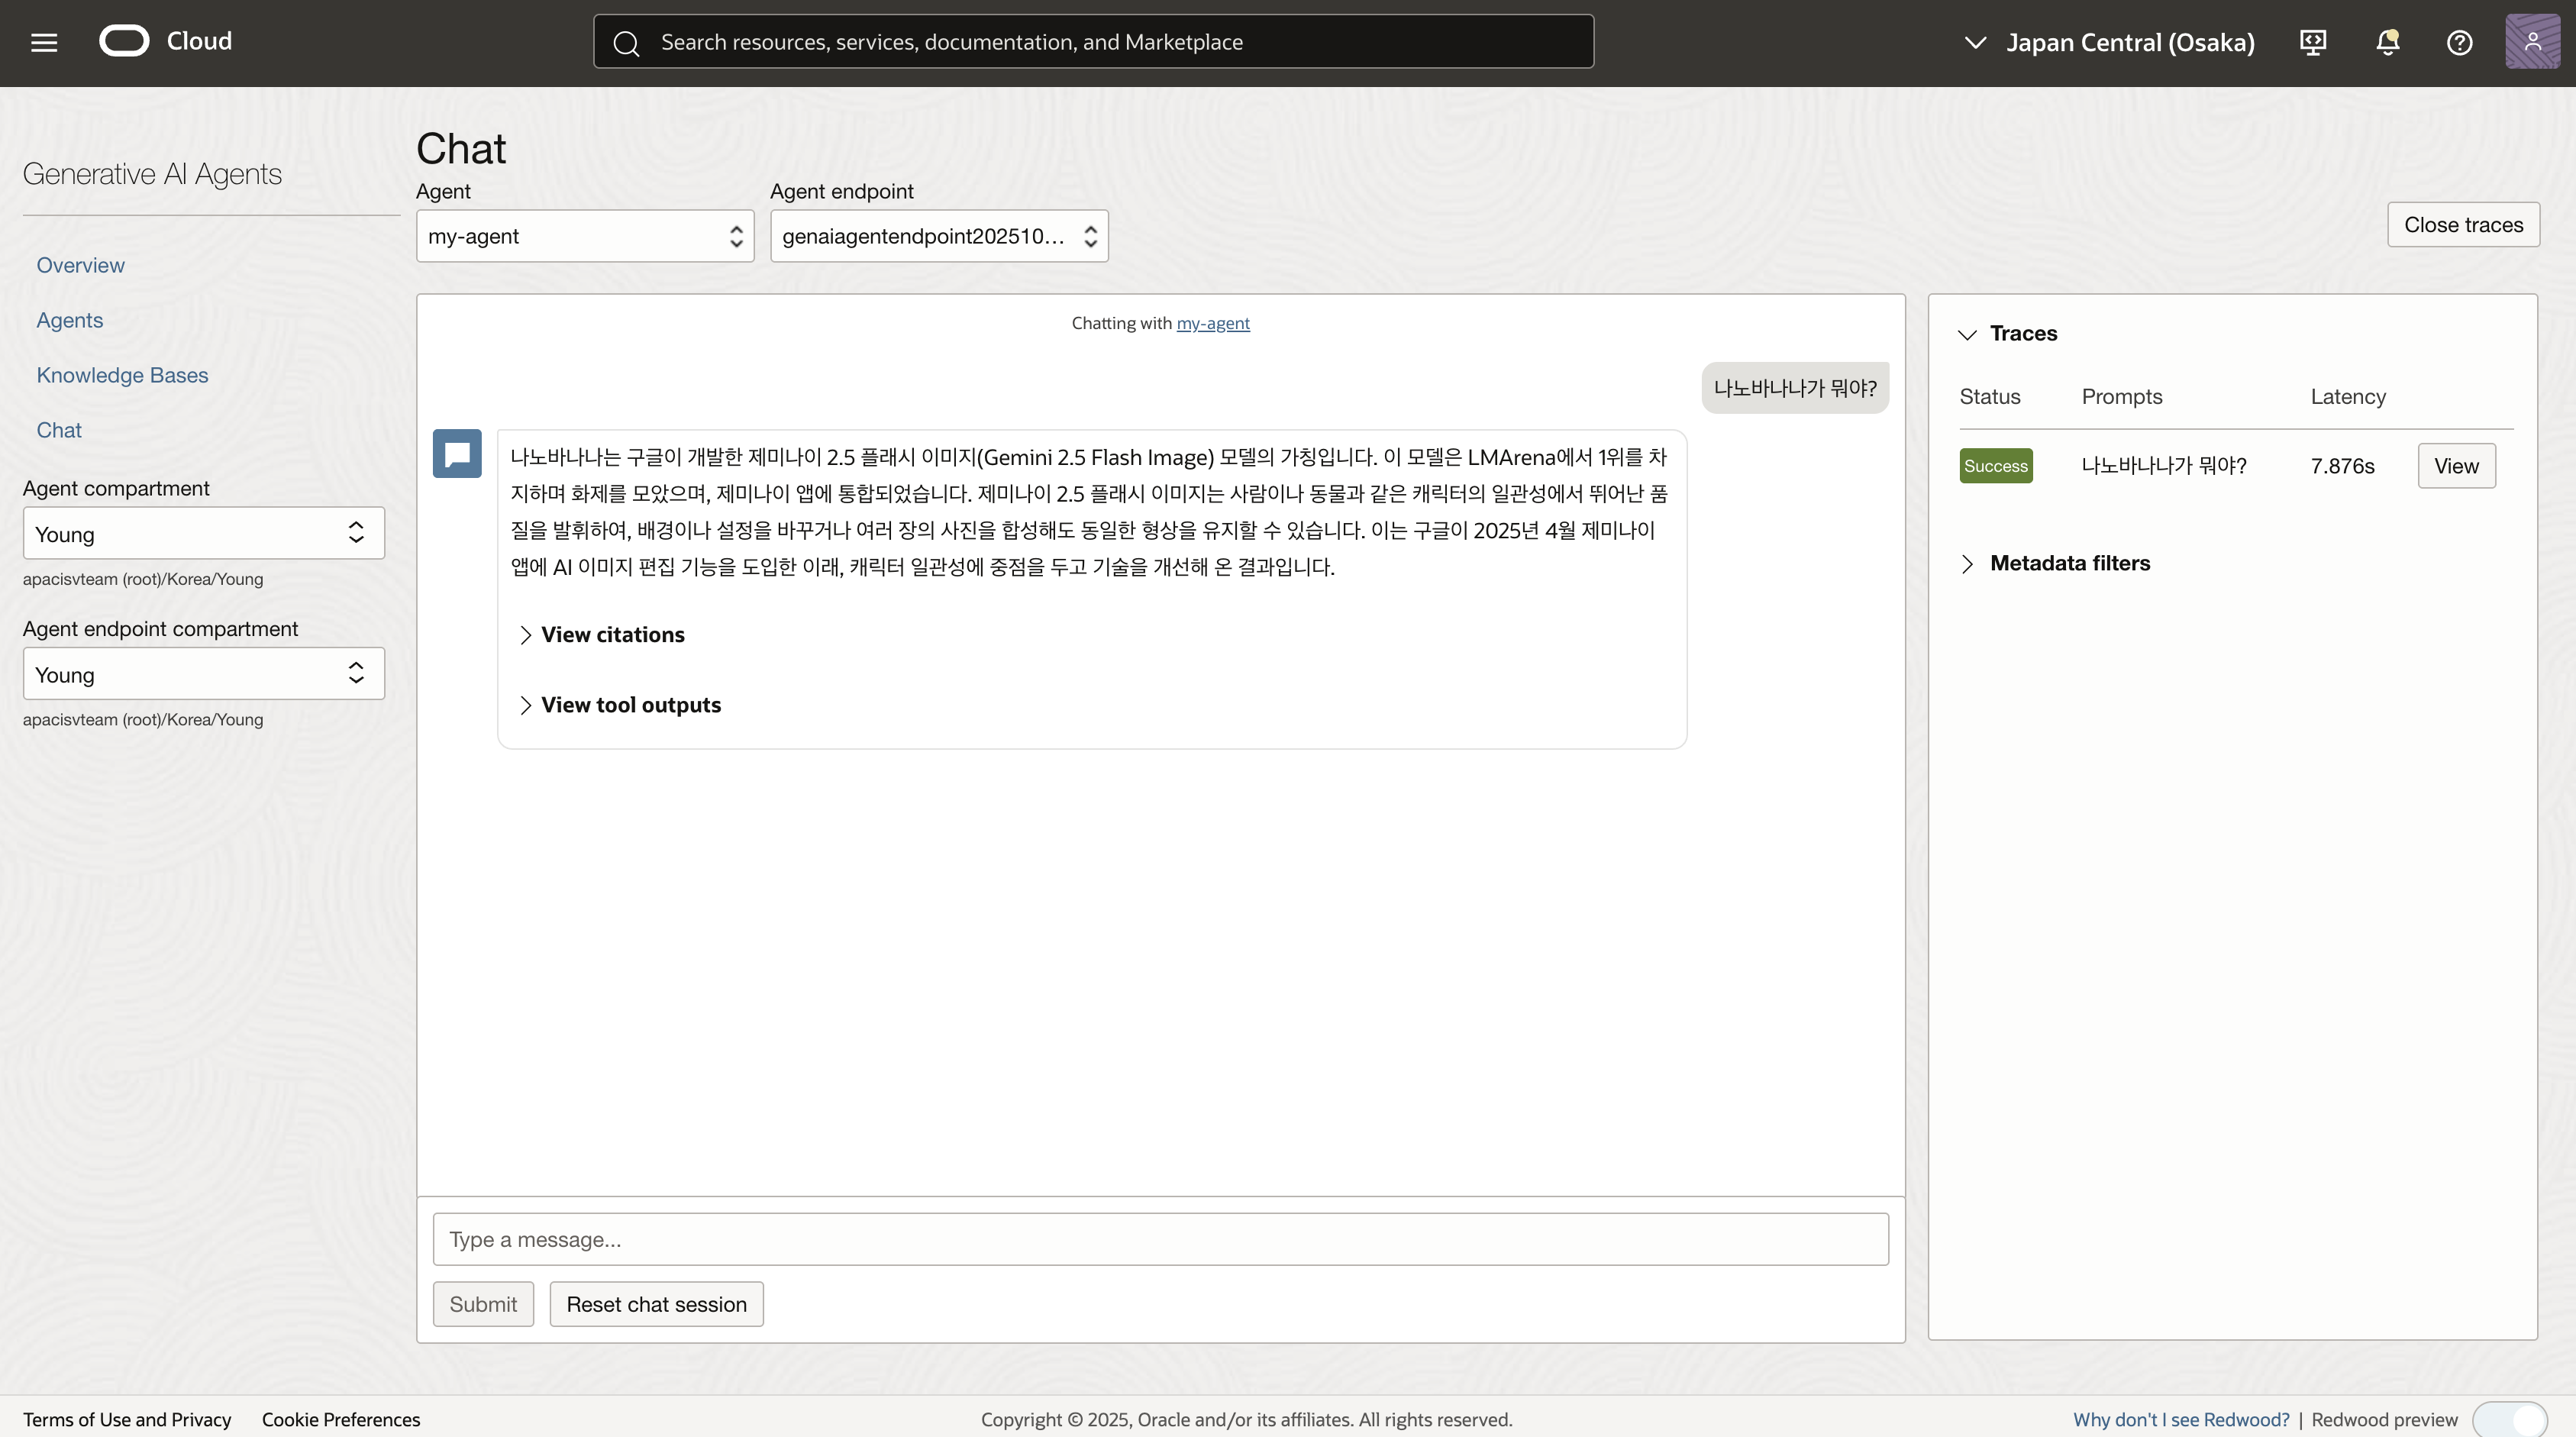Open Agents in the sidebar
This screenshot has height=1437, width=2576.
(70, 320)
